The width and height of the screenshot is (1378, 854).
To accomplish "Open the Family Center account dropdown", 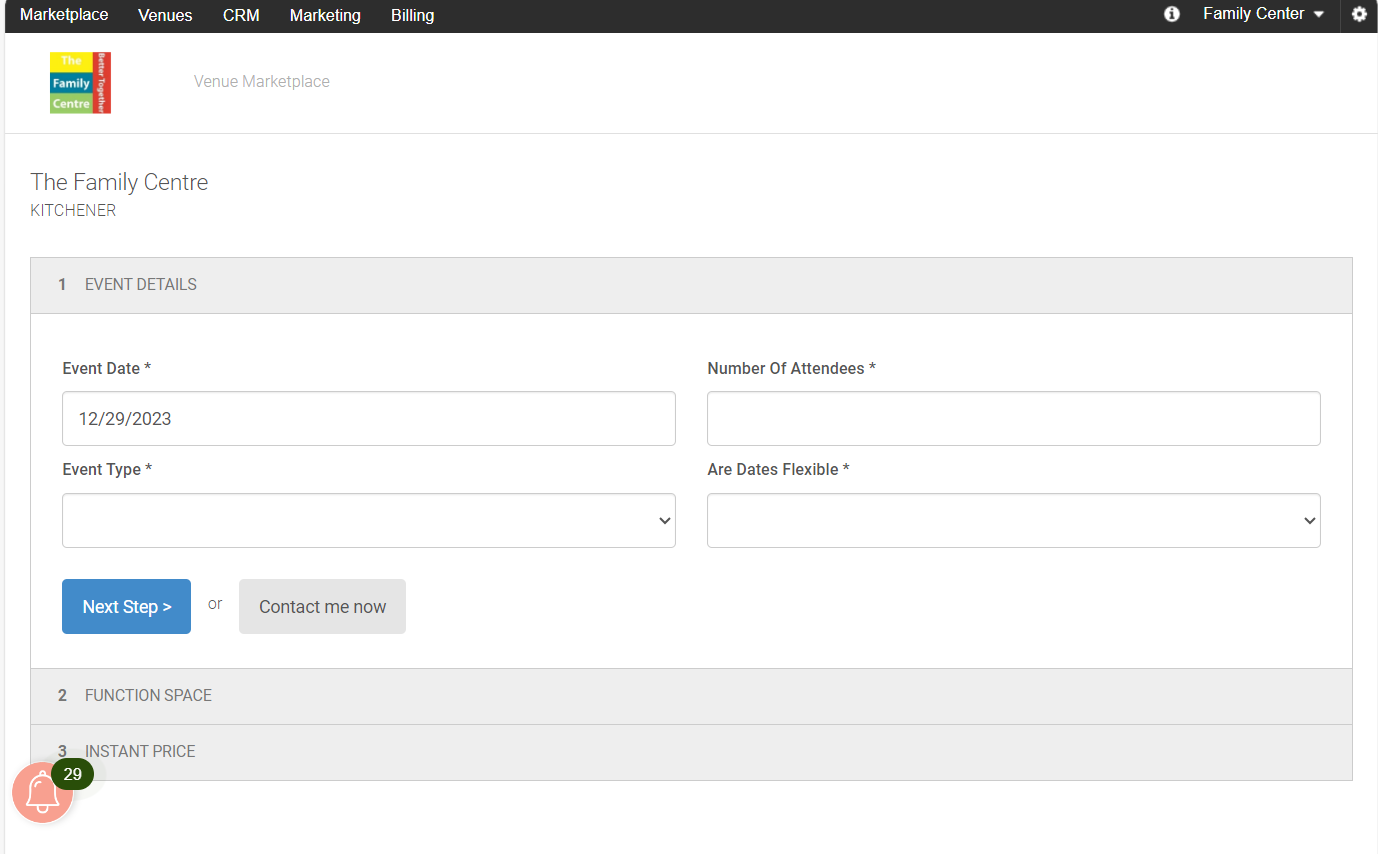I will pos(1263,14).
